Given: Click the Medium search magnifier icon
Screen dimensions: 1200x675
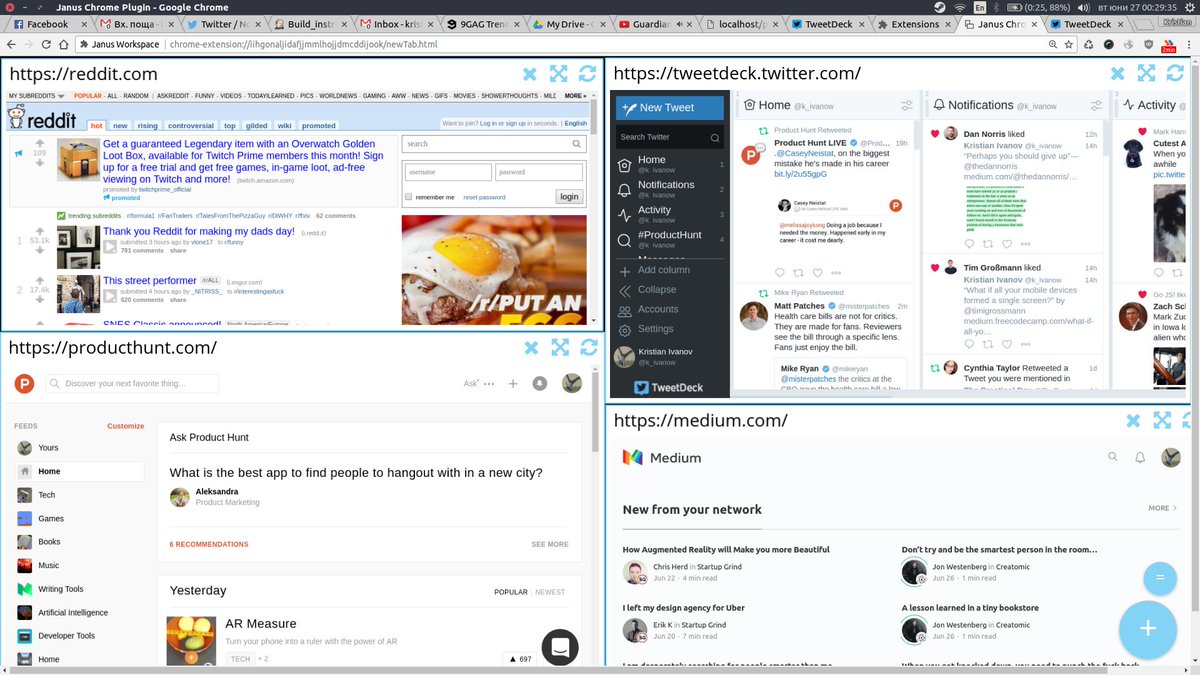Looking at the screenshot, I should pos(1113,457).
